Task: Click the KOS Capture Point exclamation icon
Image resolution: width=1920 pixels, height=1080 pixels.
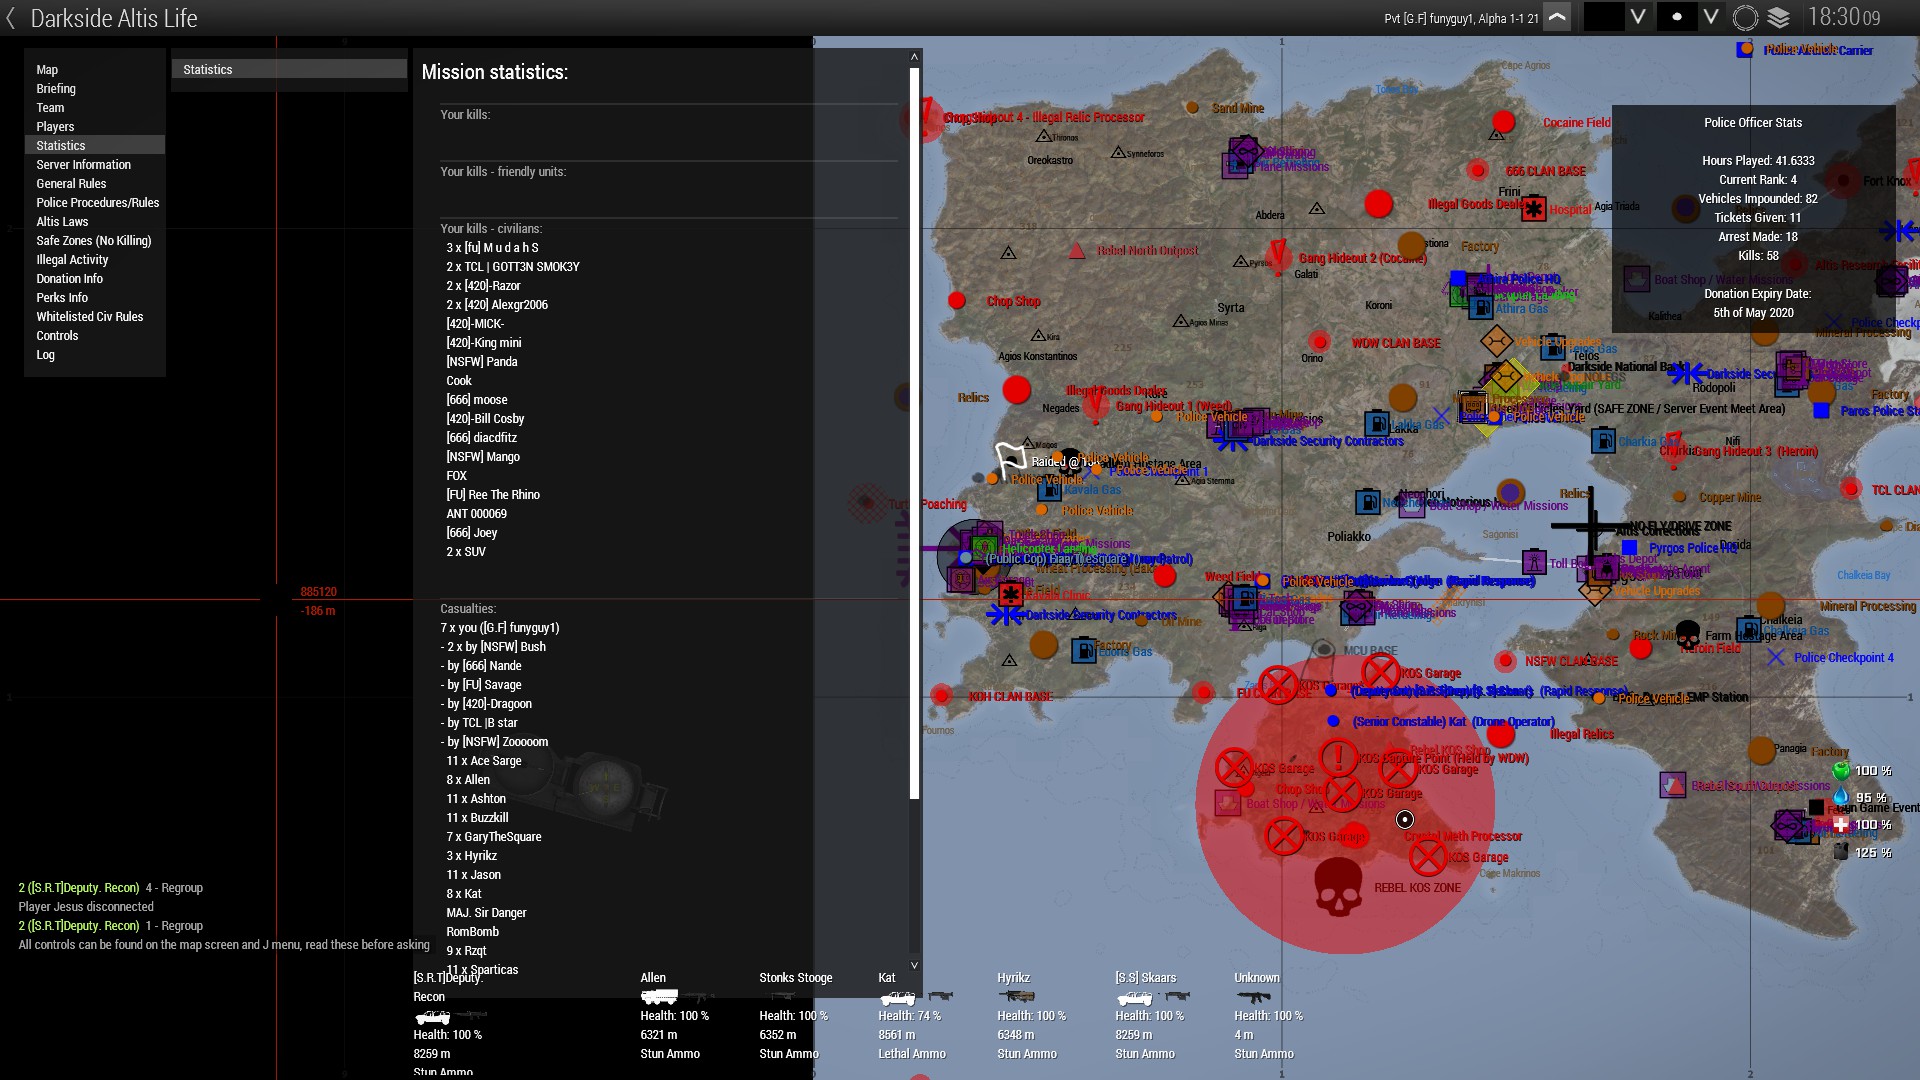Action: pyautogui.click(x=1338, y=758)
